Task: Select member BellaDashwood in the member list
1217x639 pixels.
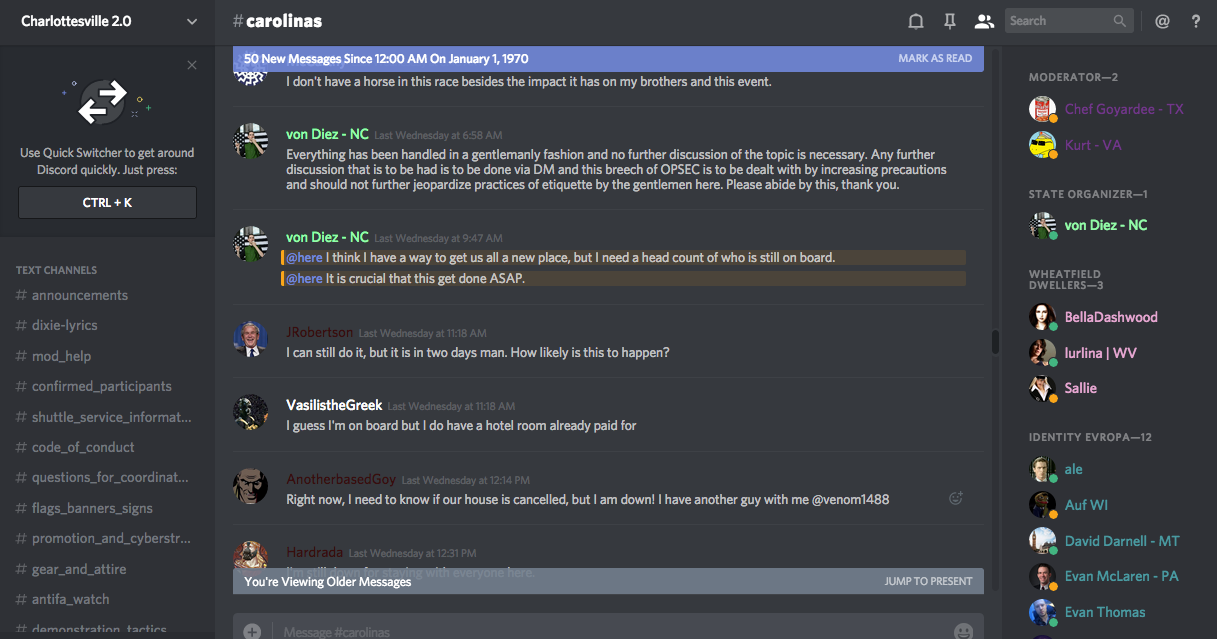Action: [1111, 317]
